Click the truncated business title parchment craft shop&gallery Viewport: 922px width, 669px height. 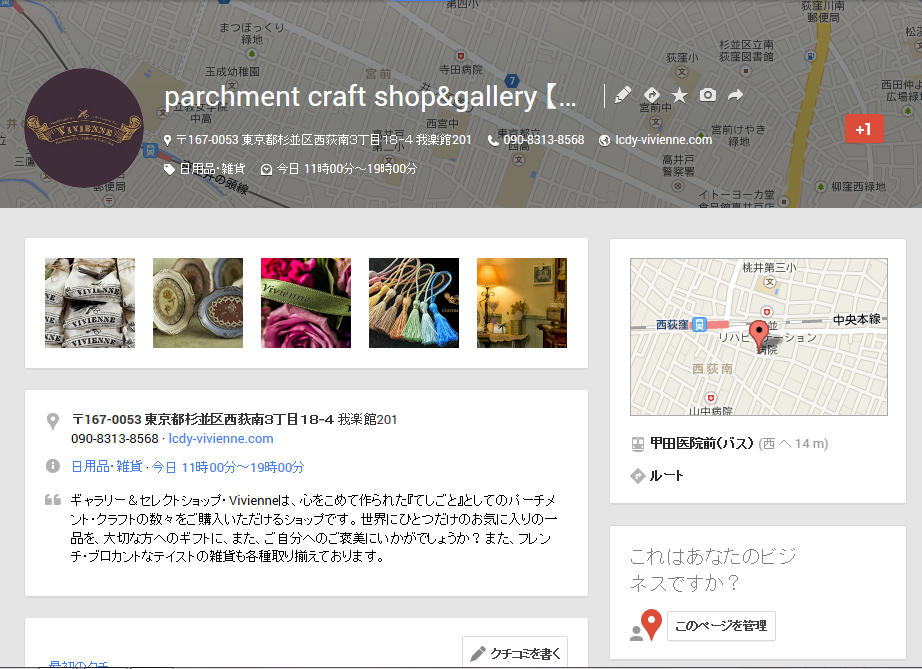point(370,97)
